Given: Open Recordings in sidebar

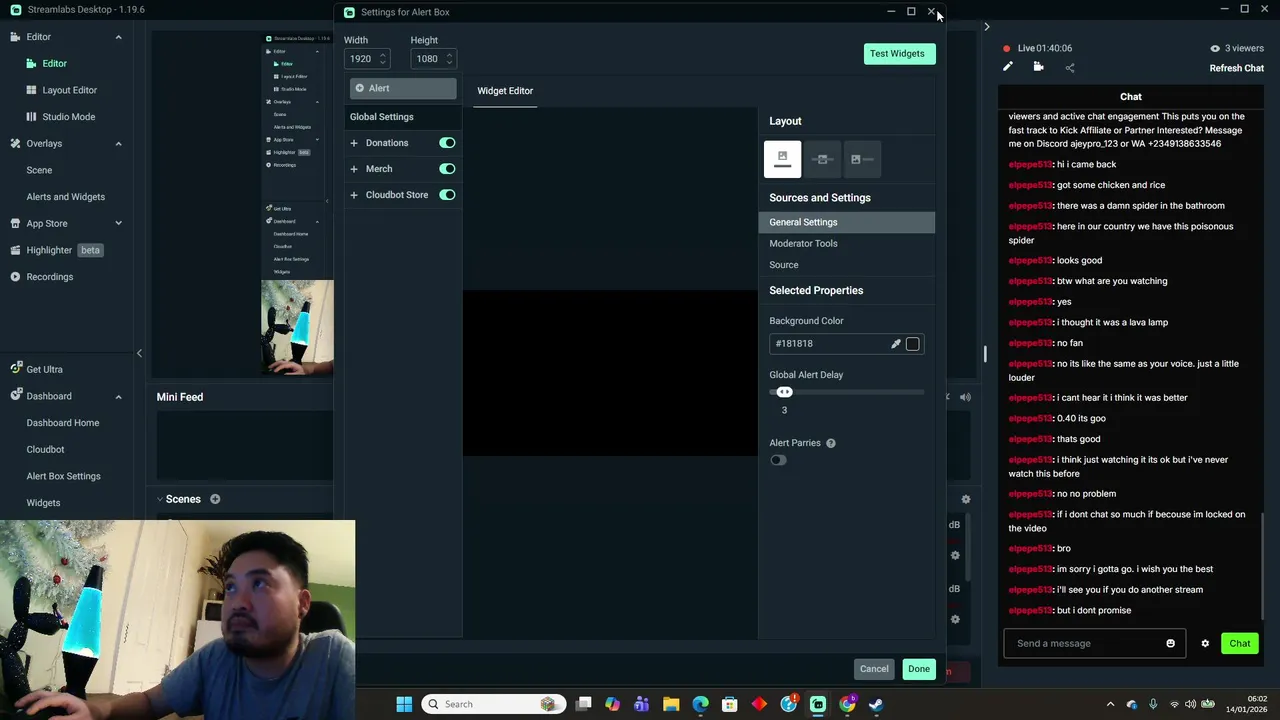Looking at the screenshot, I should (x=49, y=277).
